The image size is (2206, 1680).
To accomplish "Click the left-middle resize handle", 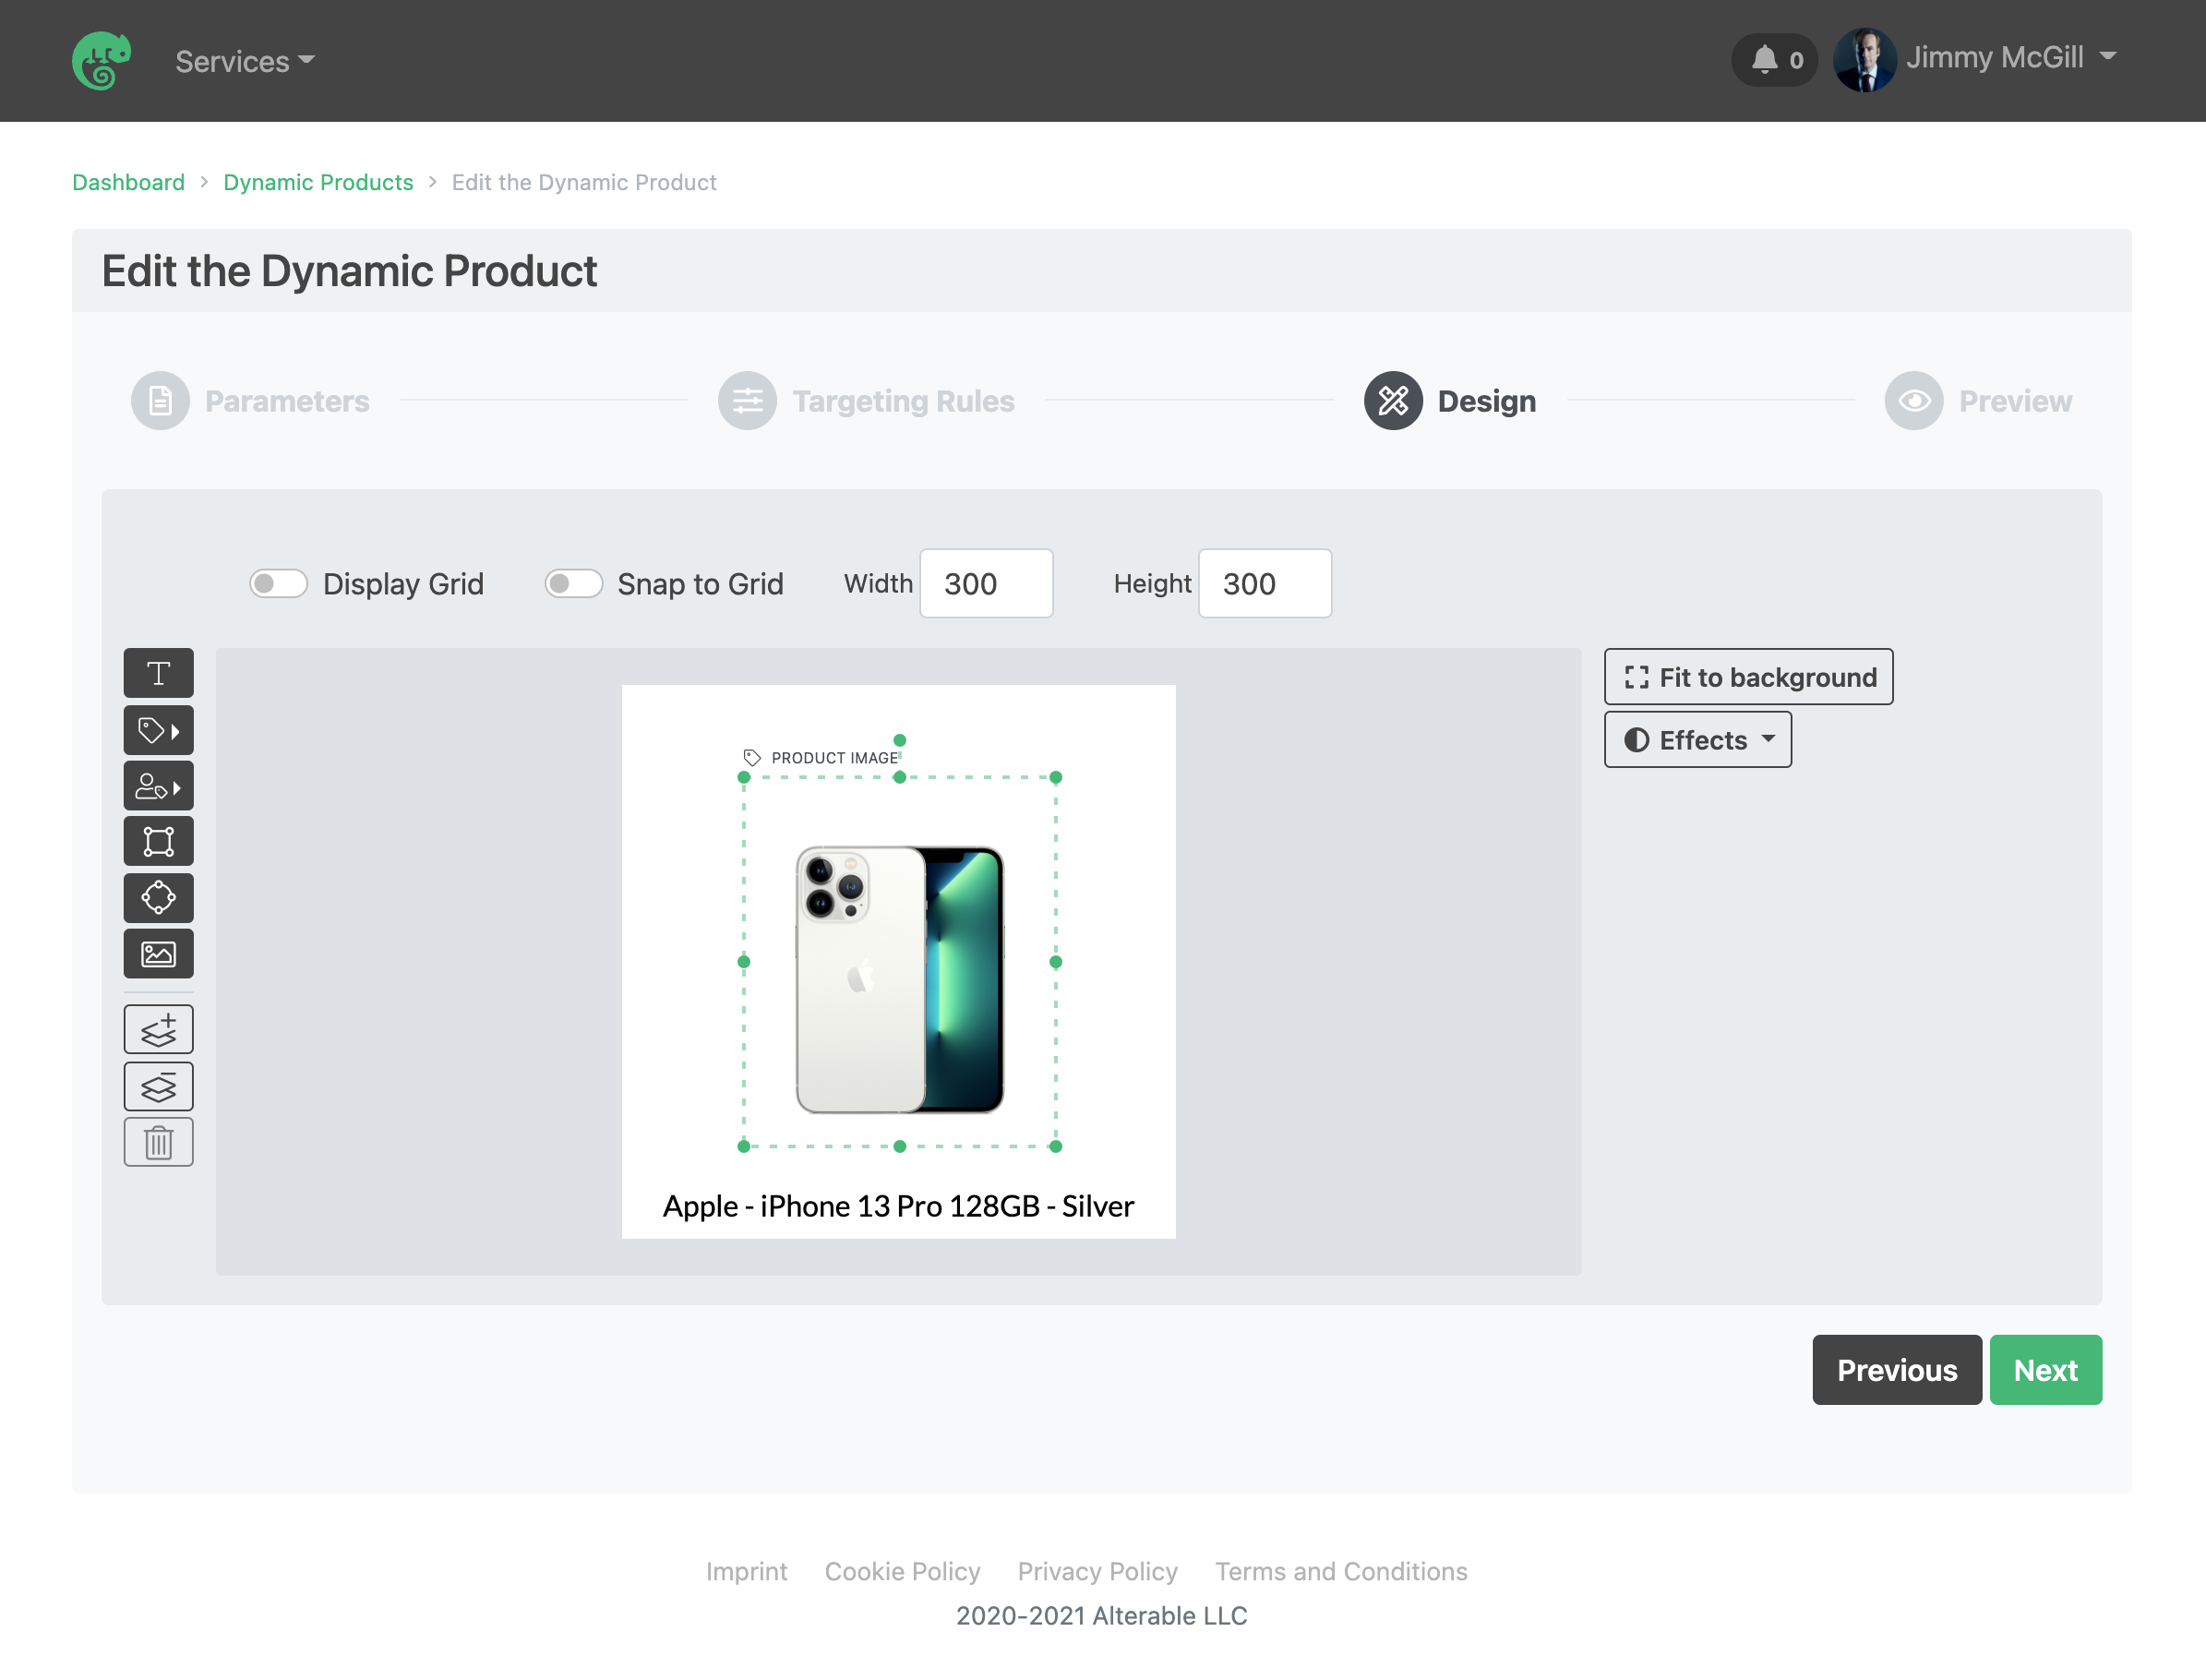I will 744,962.
